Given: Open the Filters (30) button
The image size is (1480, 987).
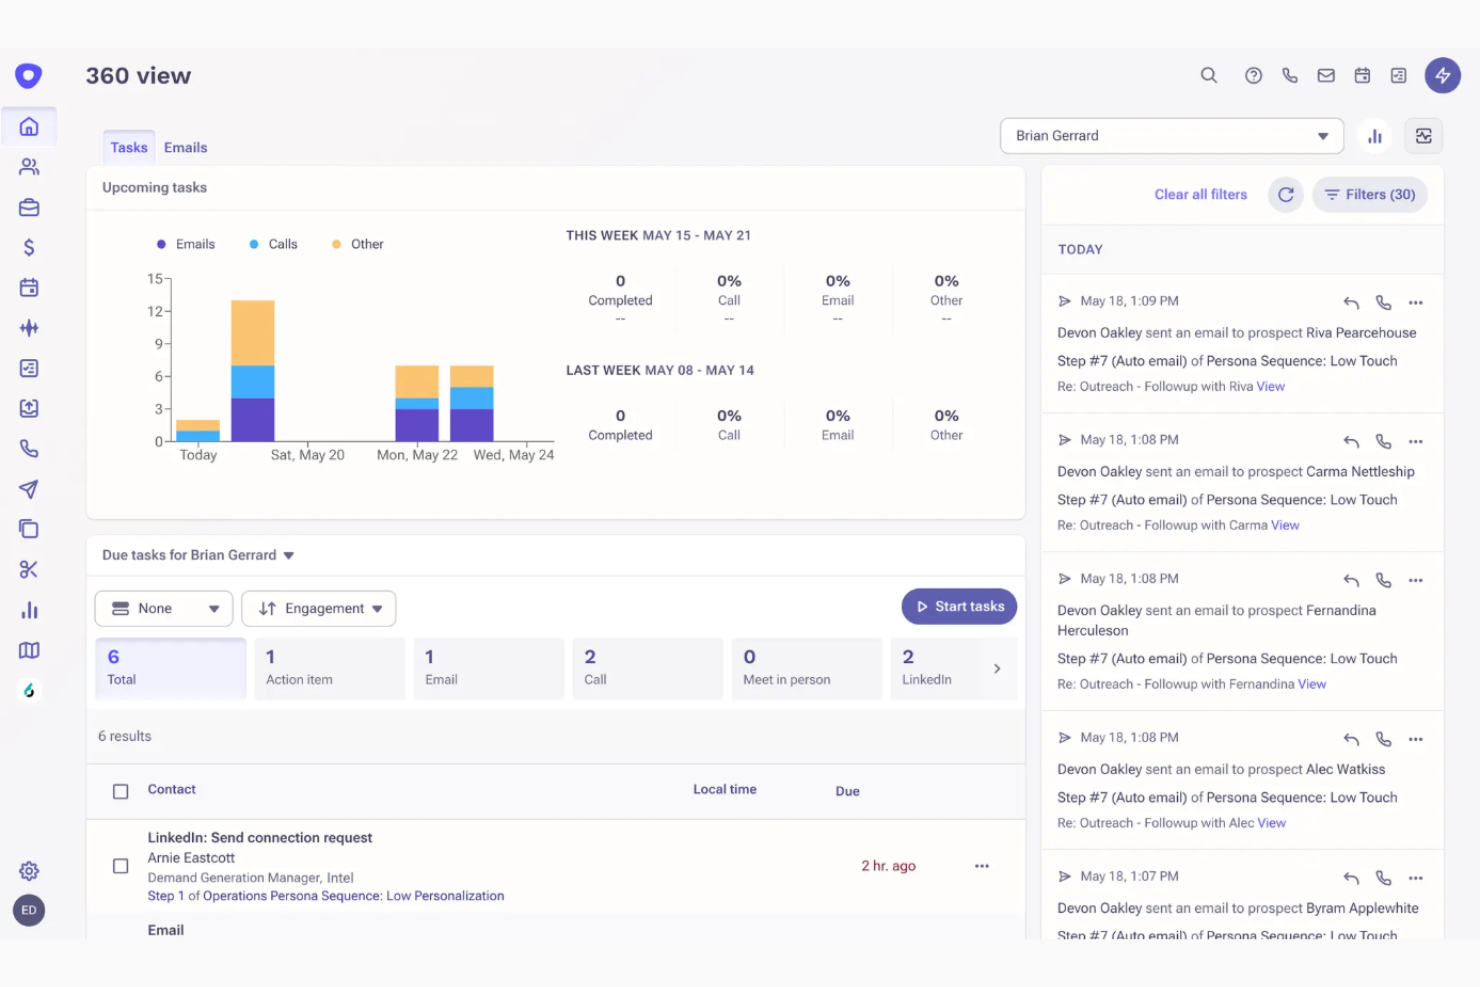Looking at the screenshot, I should pyautogui.click(x=1370, y=195).
